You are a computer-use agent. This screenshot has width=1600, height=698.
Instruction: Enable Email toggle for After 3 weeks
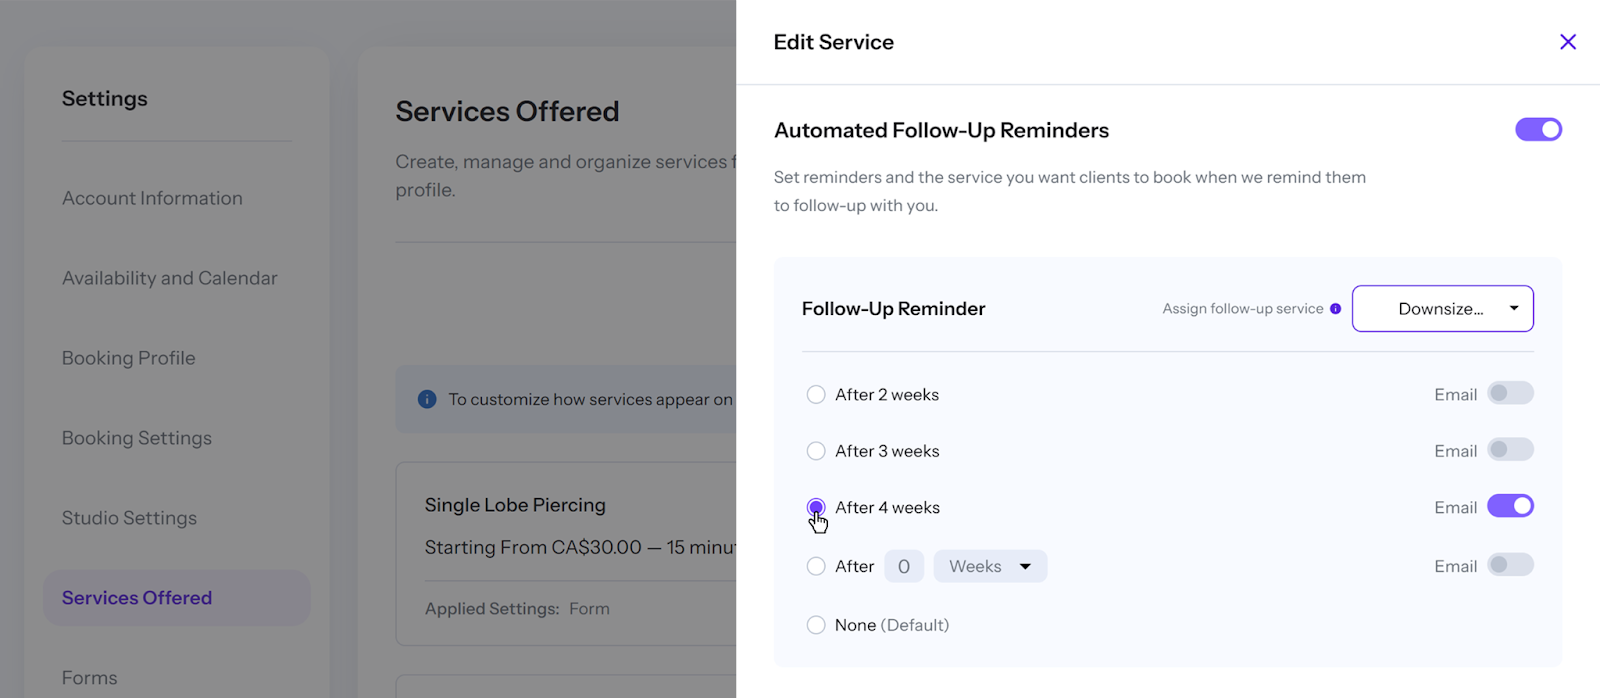[1509, 451]
